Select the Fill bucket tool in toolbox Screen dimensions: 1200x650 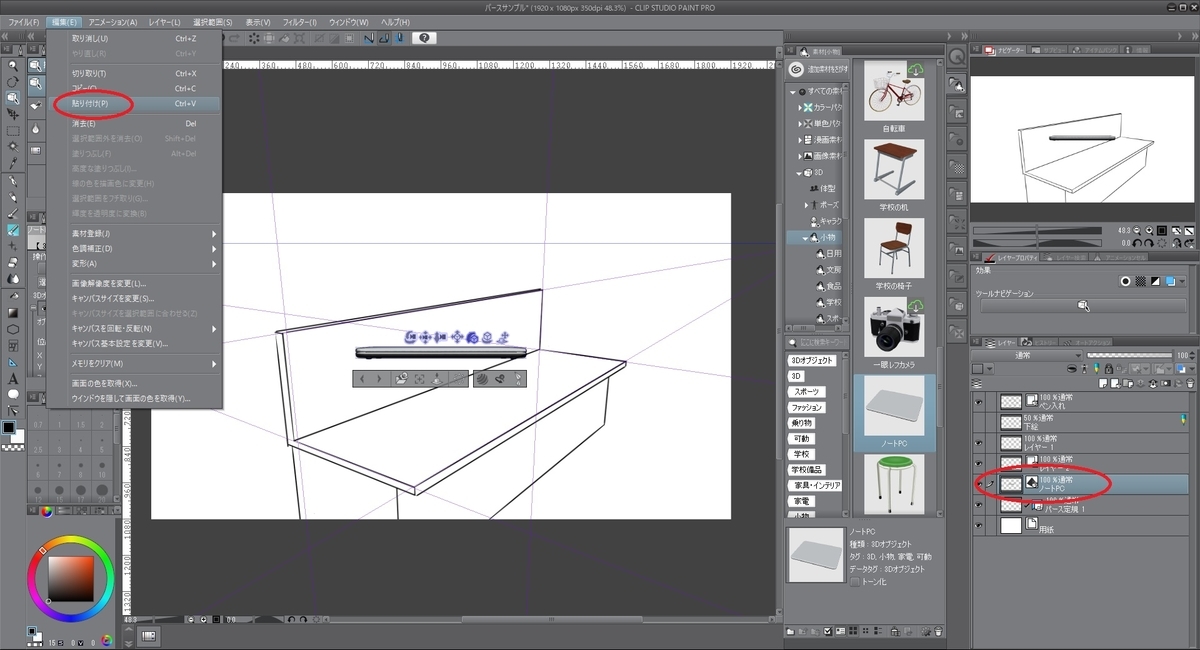(x=13, y=296)
